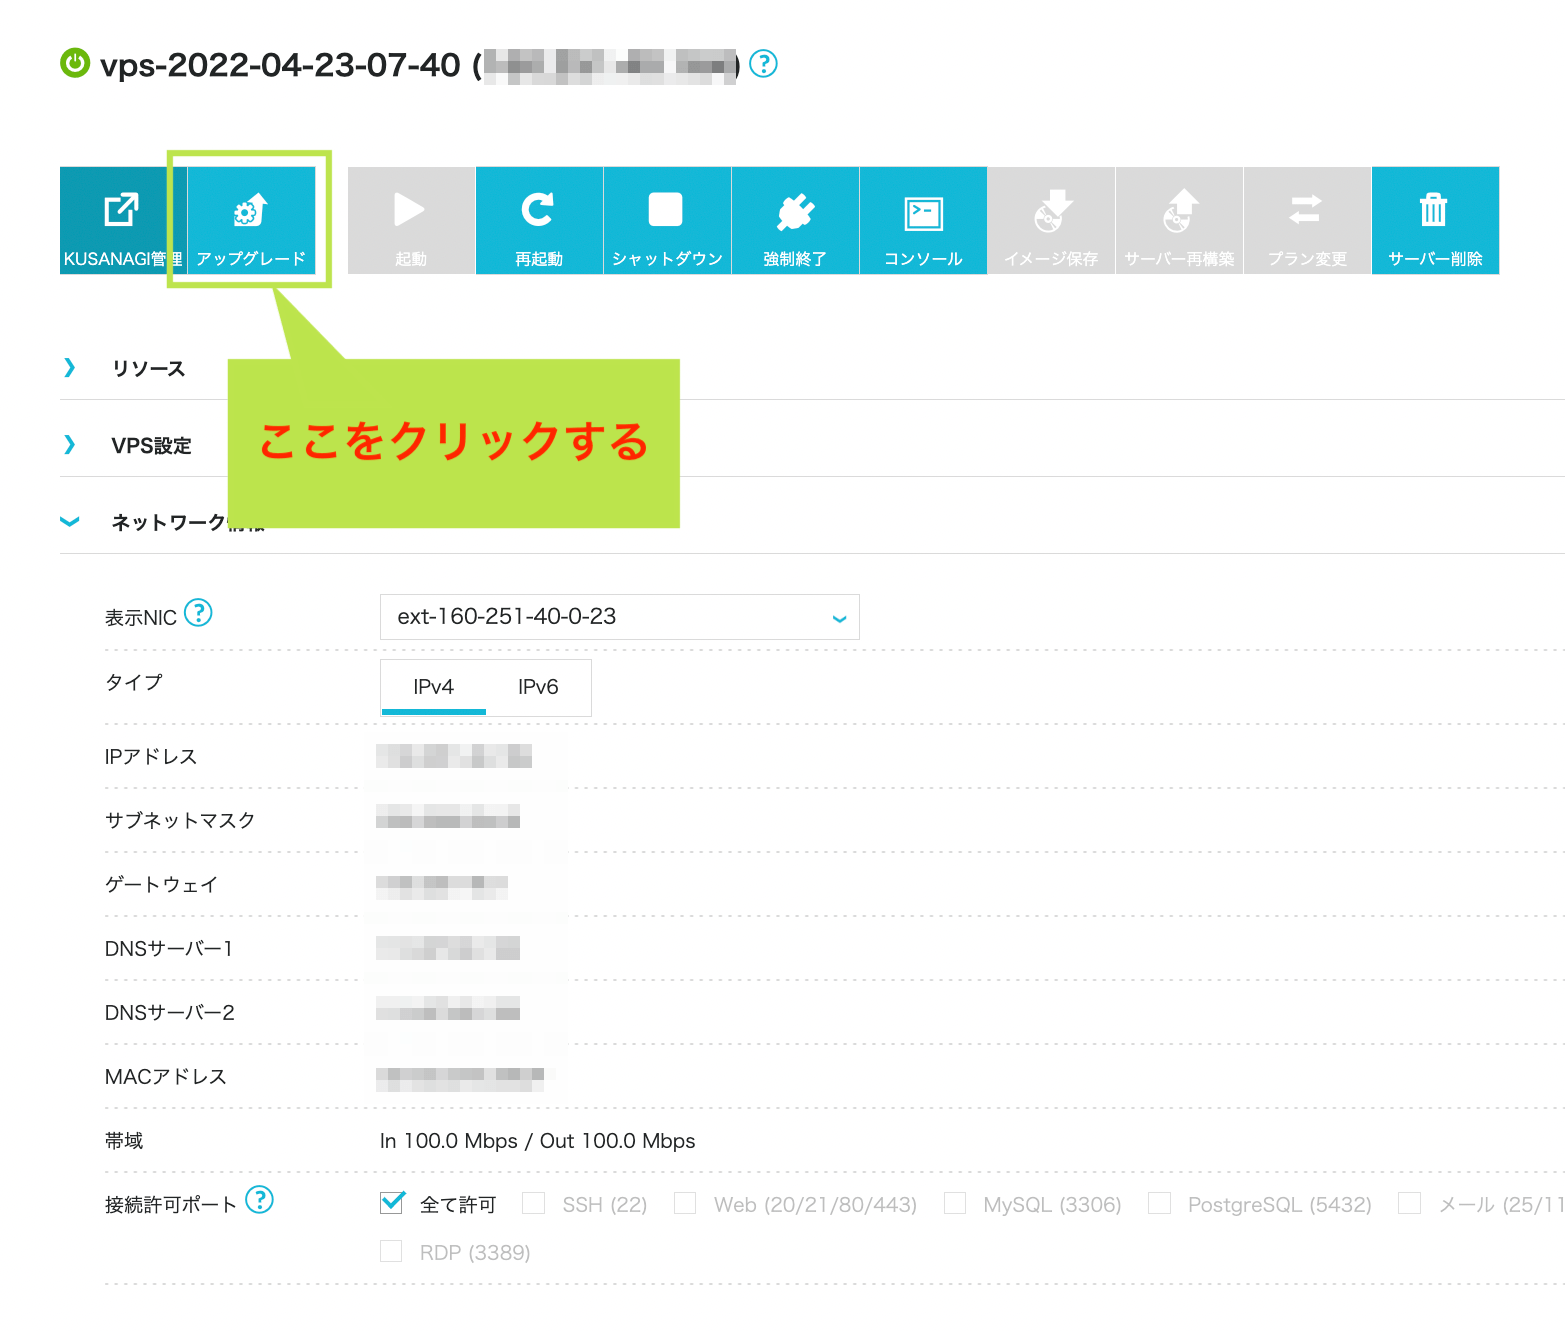Select the IPv4 tab
The height and width of the screenshot is (1331, 1565).
(433, 687)
